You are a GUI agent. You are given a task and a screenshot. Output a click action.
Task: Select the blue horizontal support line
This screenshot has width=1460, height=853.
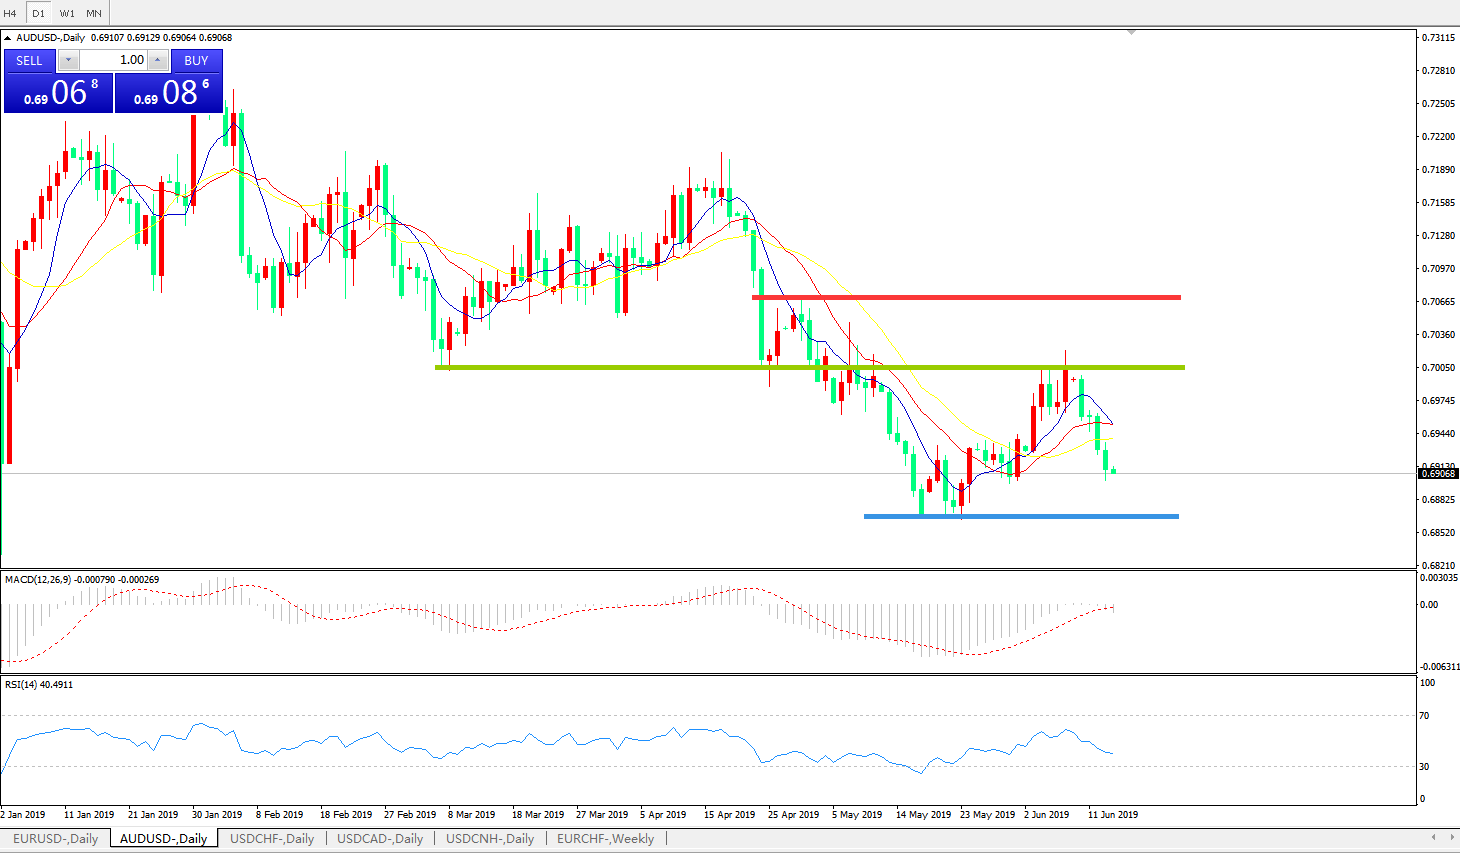(1020, 516)
